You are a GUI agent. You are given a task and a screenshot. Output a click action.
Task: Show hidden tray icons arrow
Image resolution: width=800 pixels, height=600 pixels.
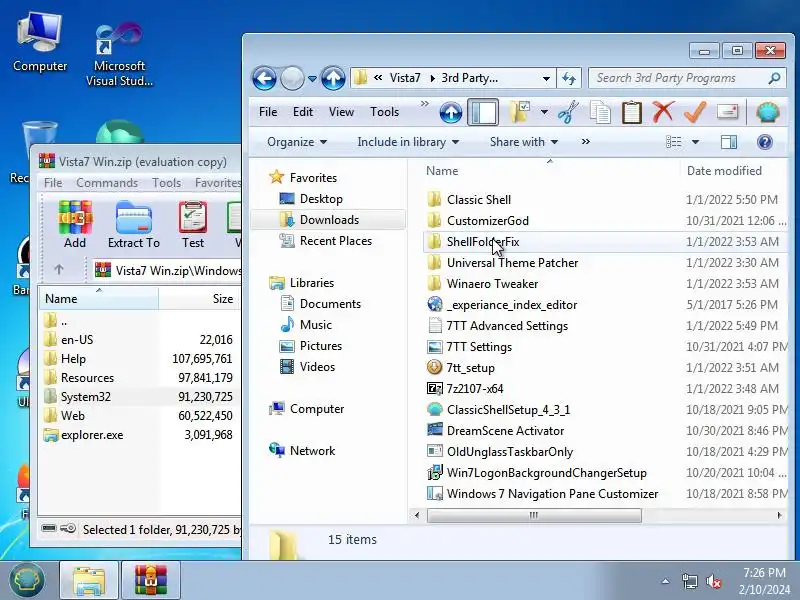pos(665,581)
